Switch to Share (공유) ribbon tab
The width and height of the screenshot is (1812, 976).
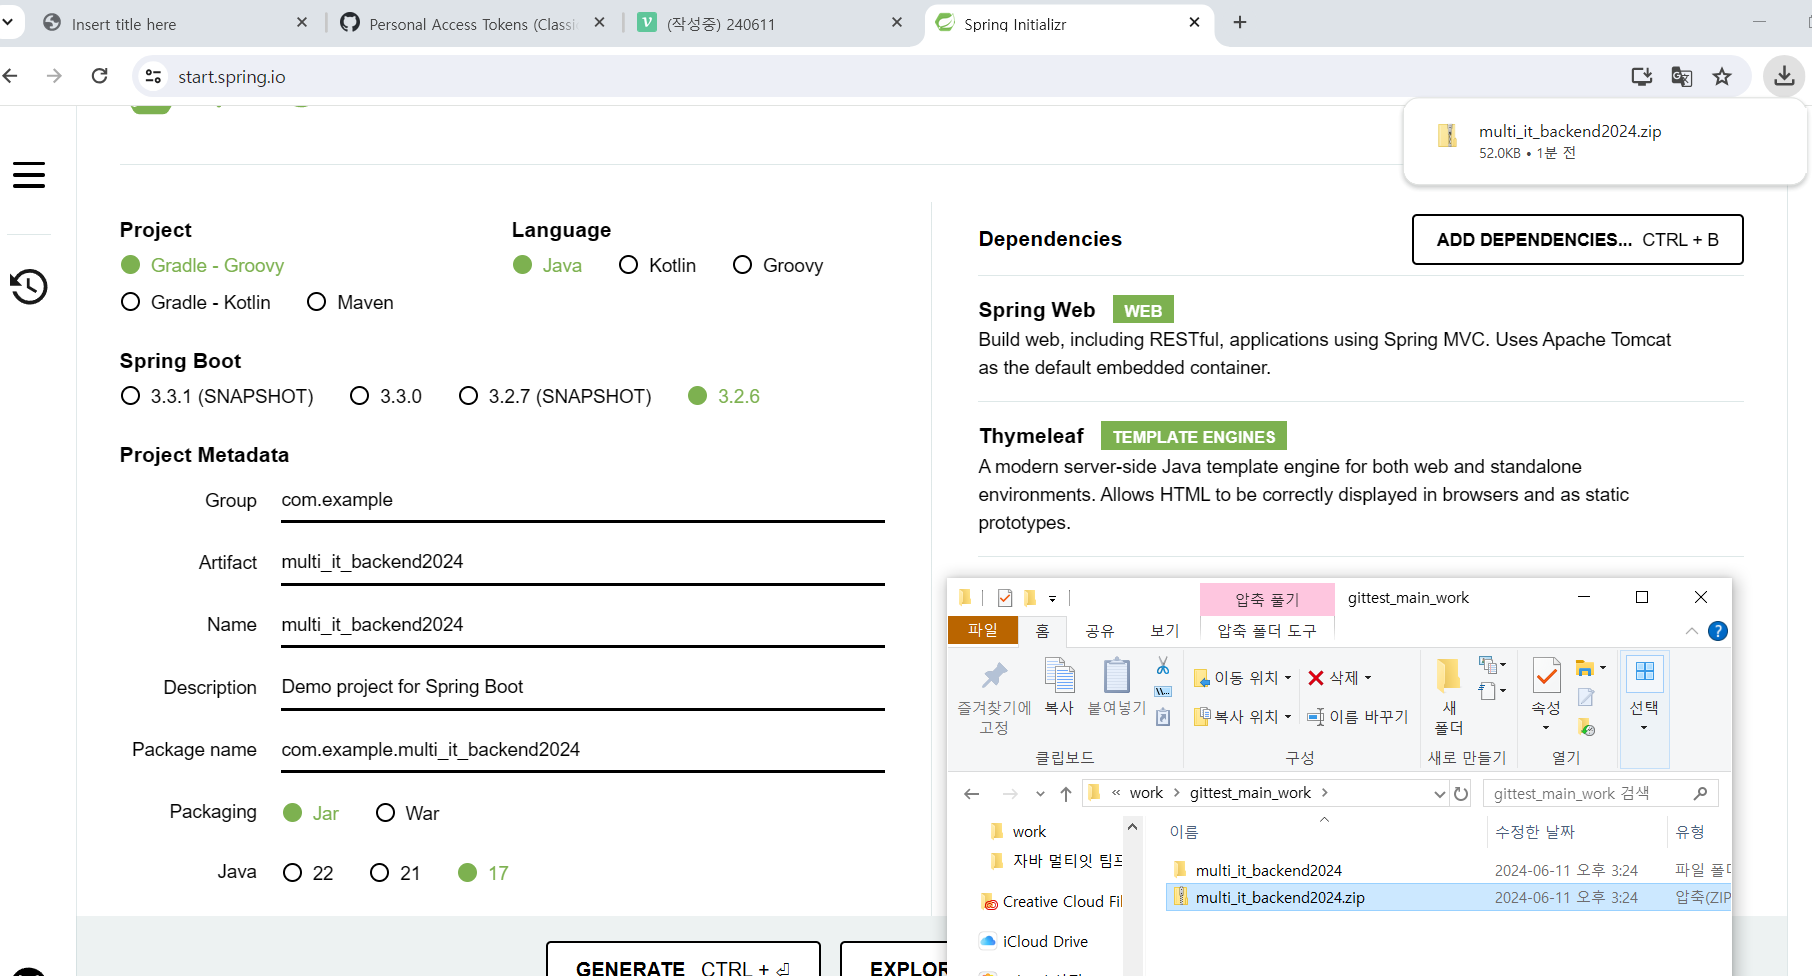click(1100, 631)
